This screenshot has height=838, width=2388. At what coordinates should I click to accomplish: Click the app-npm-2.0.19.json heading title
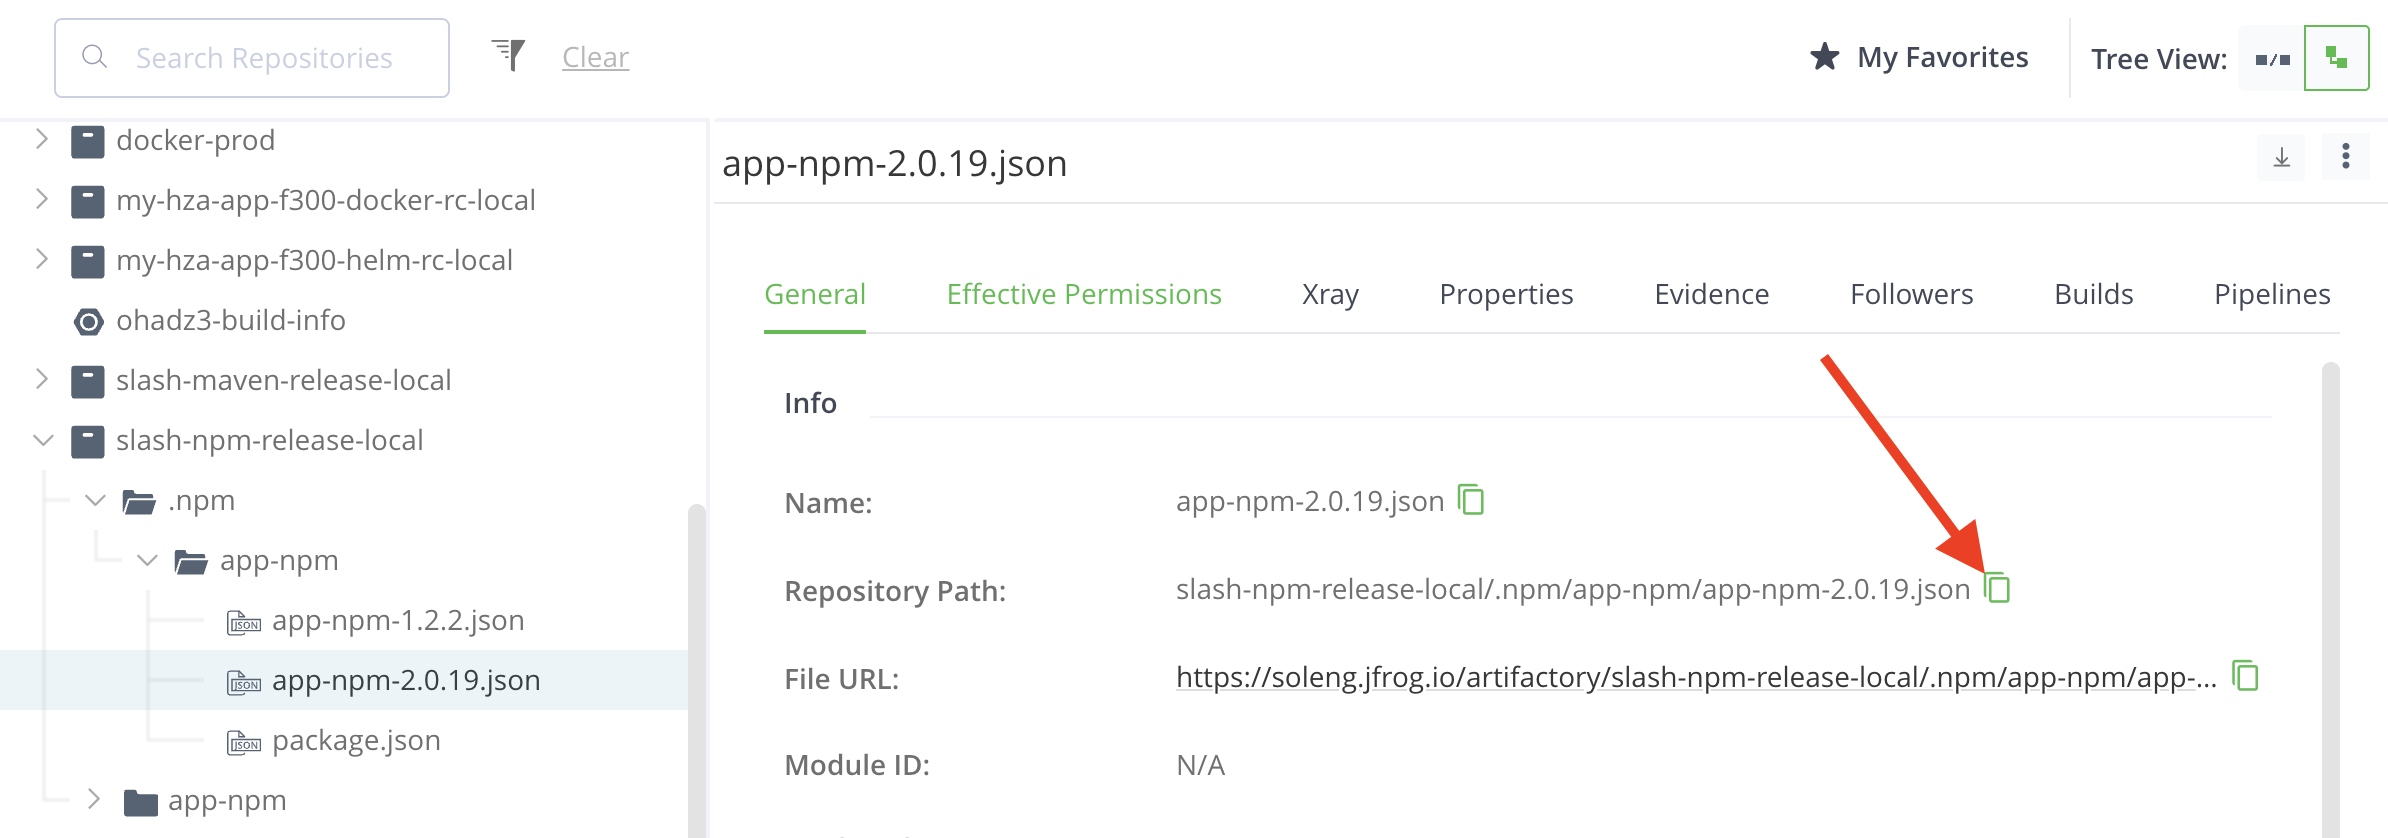click(x=894, y=163)
